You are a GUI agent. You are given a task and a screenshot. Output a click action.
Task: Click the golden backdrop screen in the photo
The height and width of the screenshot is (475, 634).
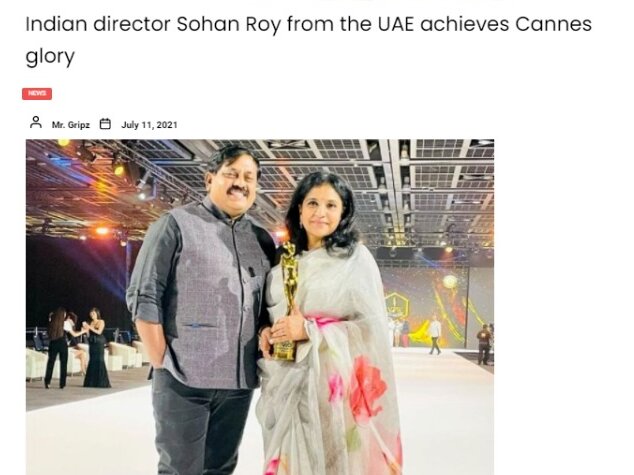(429, 305)
